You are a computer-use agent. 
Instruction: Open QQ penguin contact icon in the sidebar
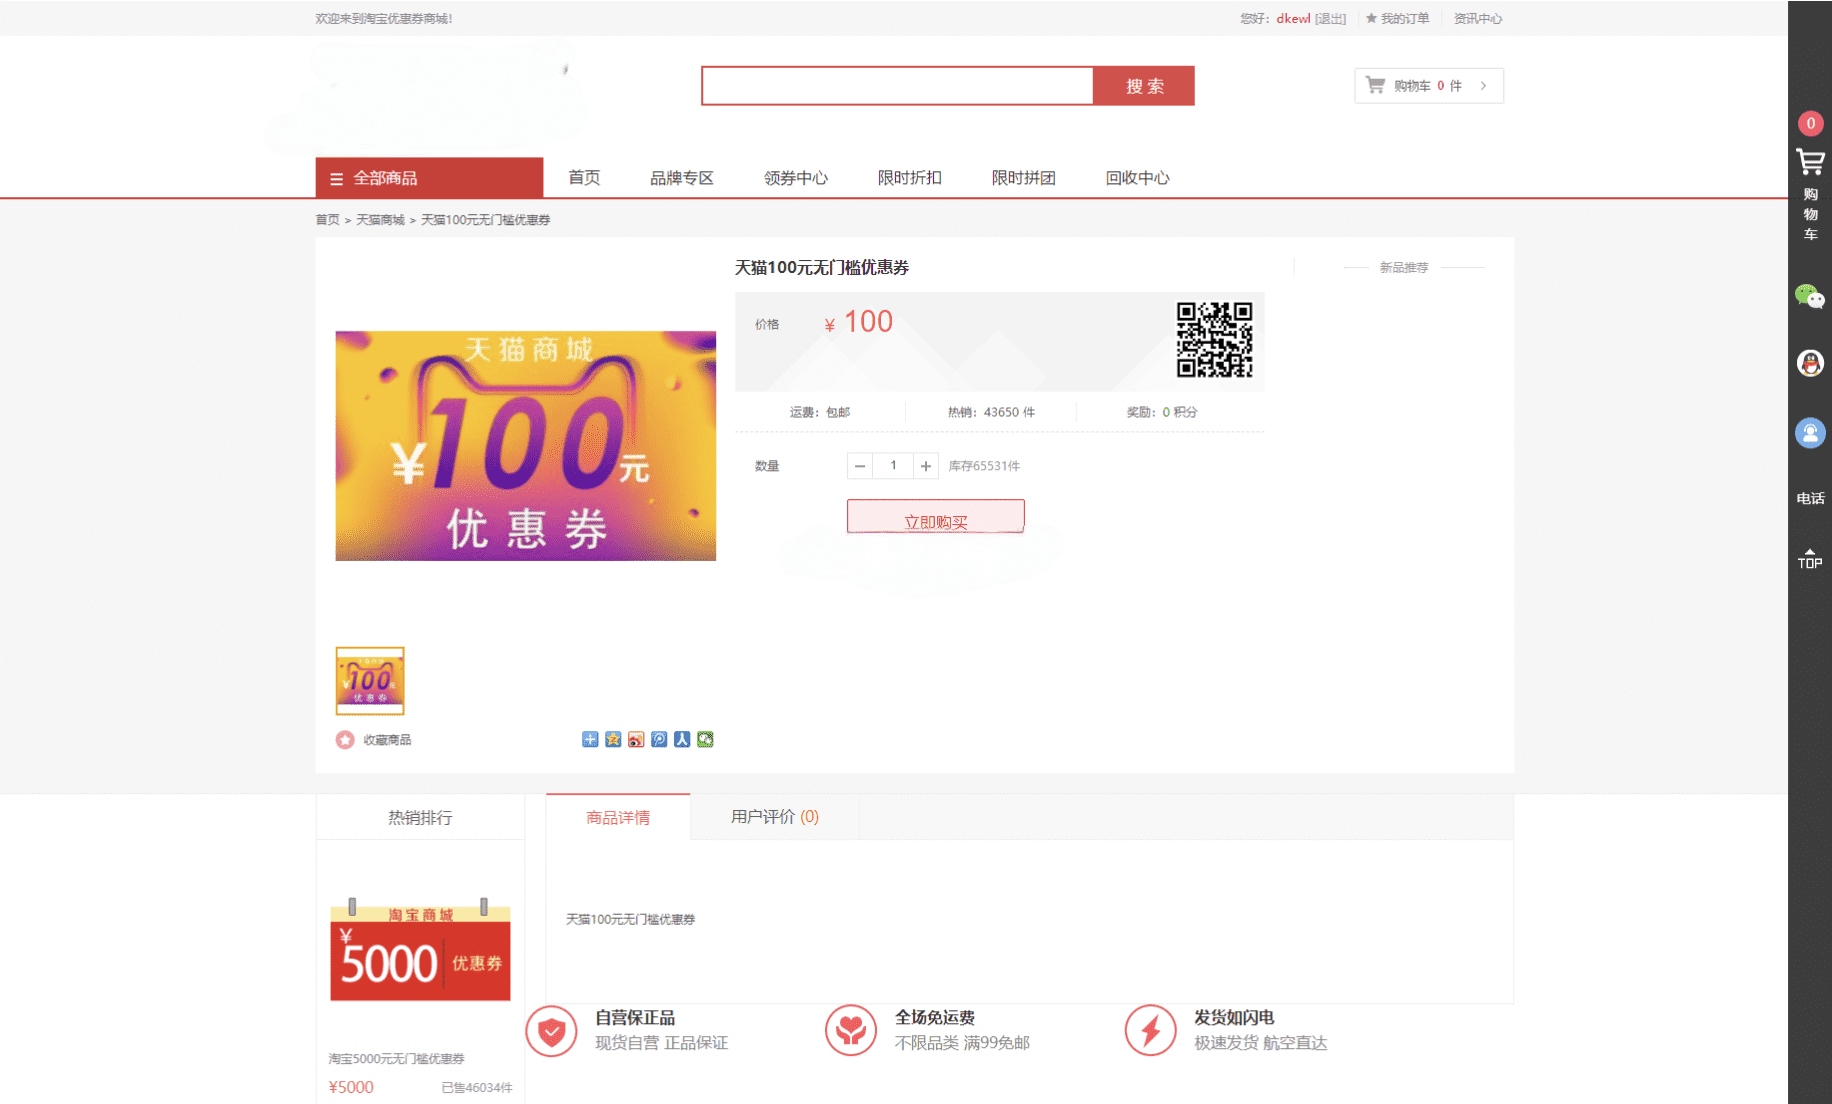coord(1810,363)
